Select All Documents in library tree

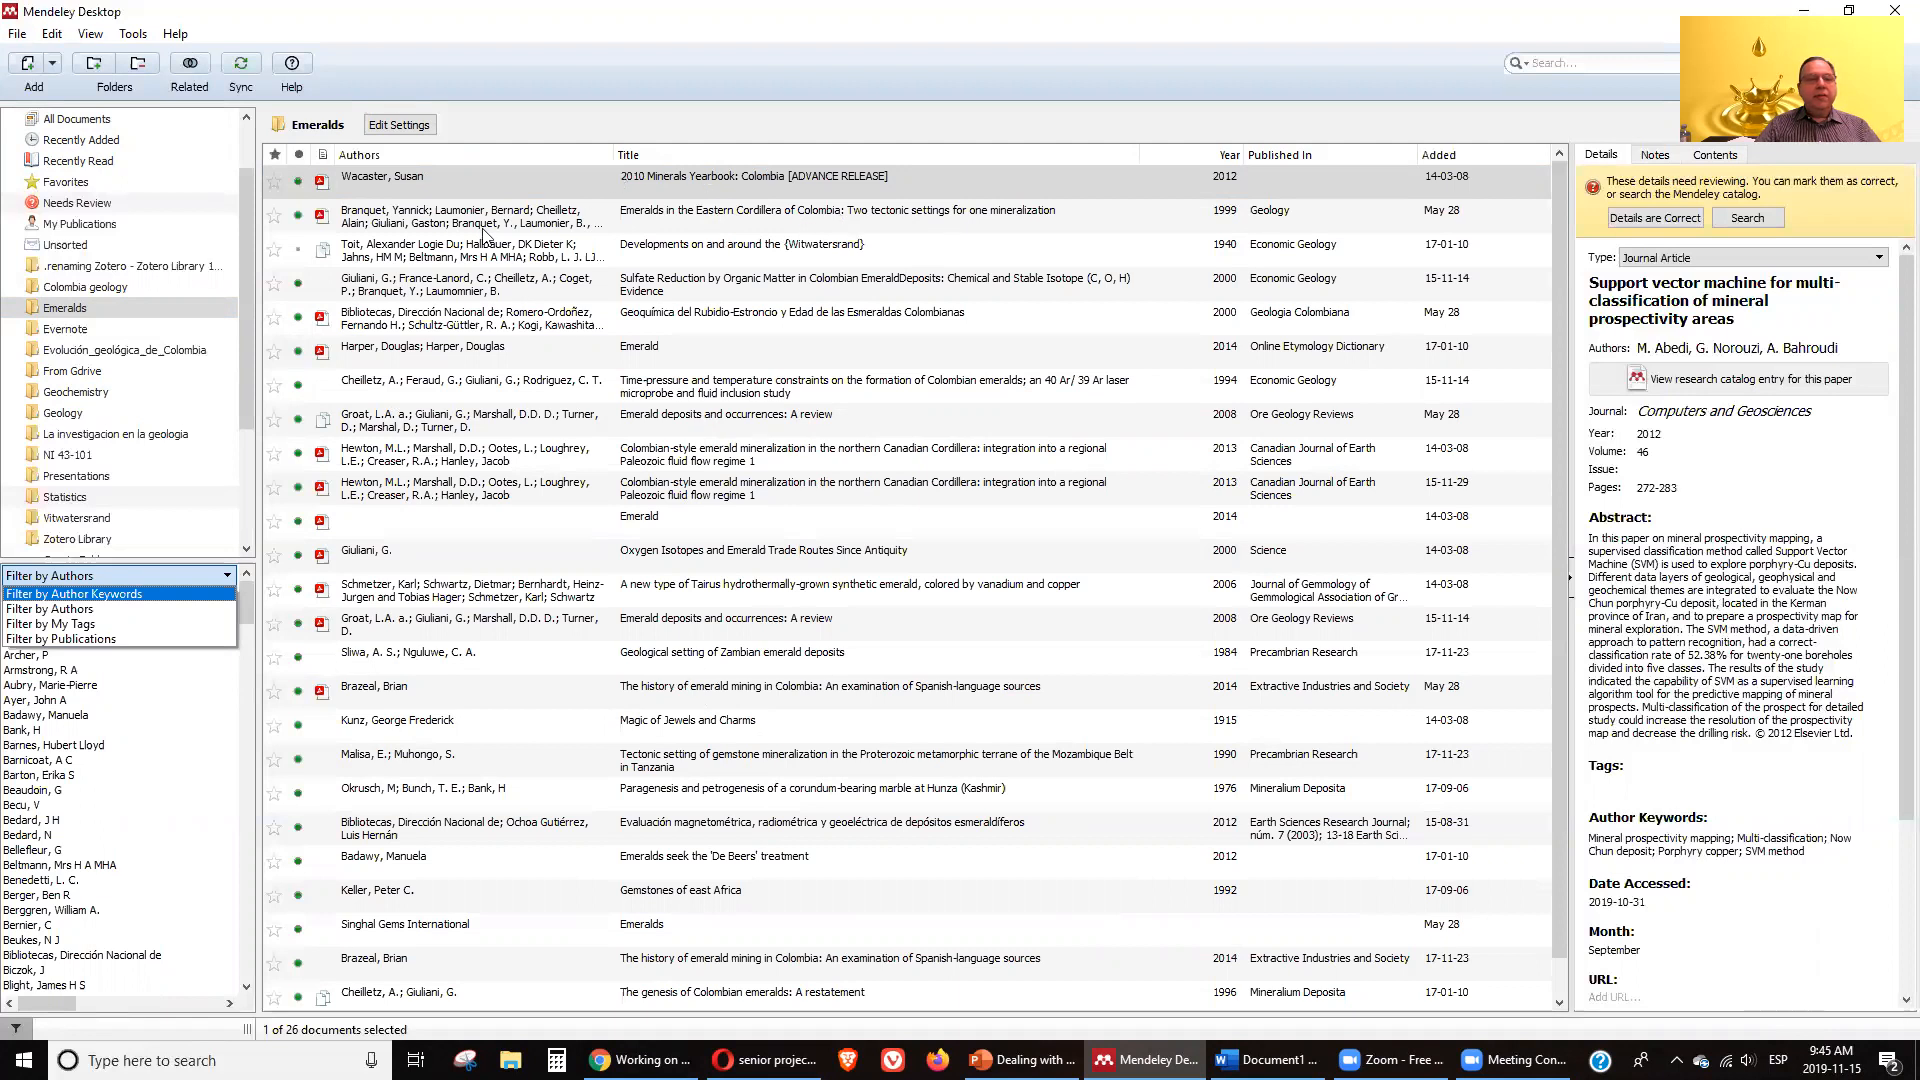pyautogui.click(x=76, y=119)
